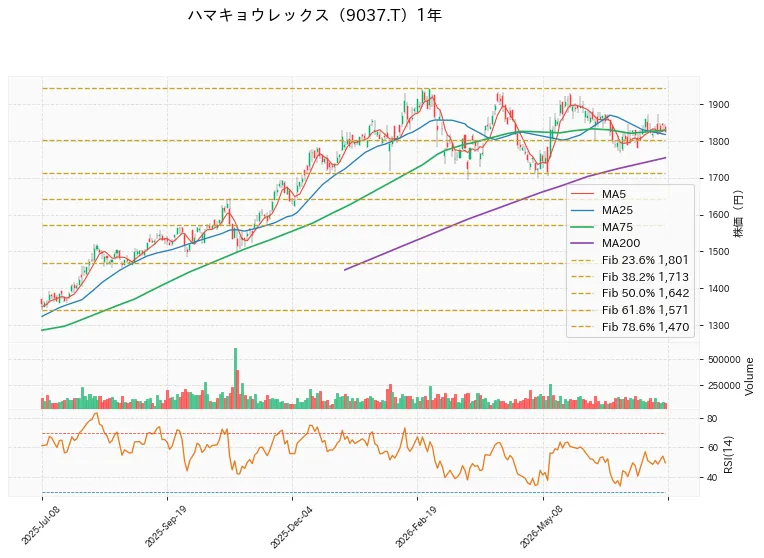Click the 2025-Jul-08 date axis label

pyautogui.click(x=39, y=525)
